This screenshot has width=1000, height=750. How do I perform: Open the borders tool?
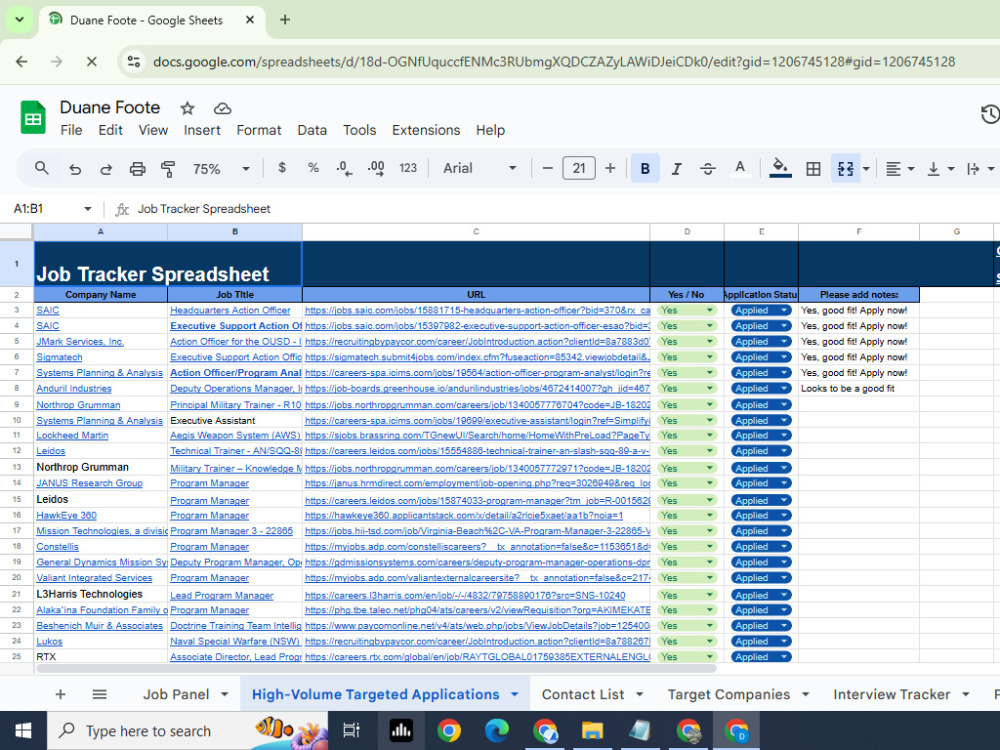coord(812,169)
